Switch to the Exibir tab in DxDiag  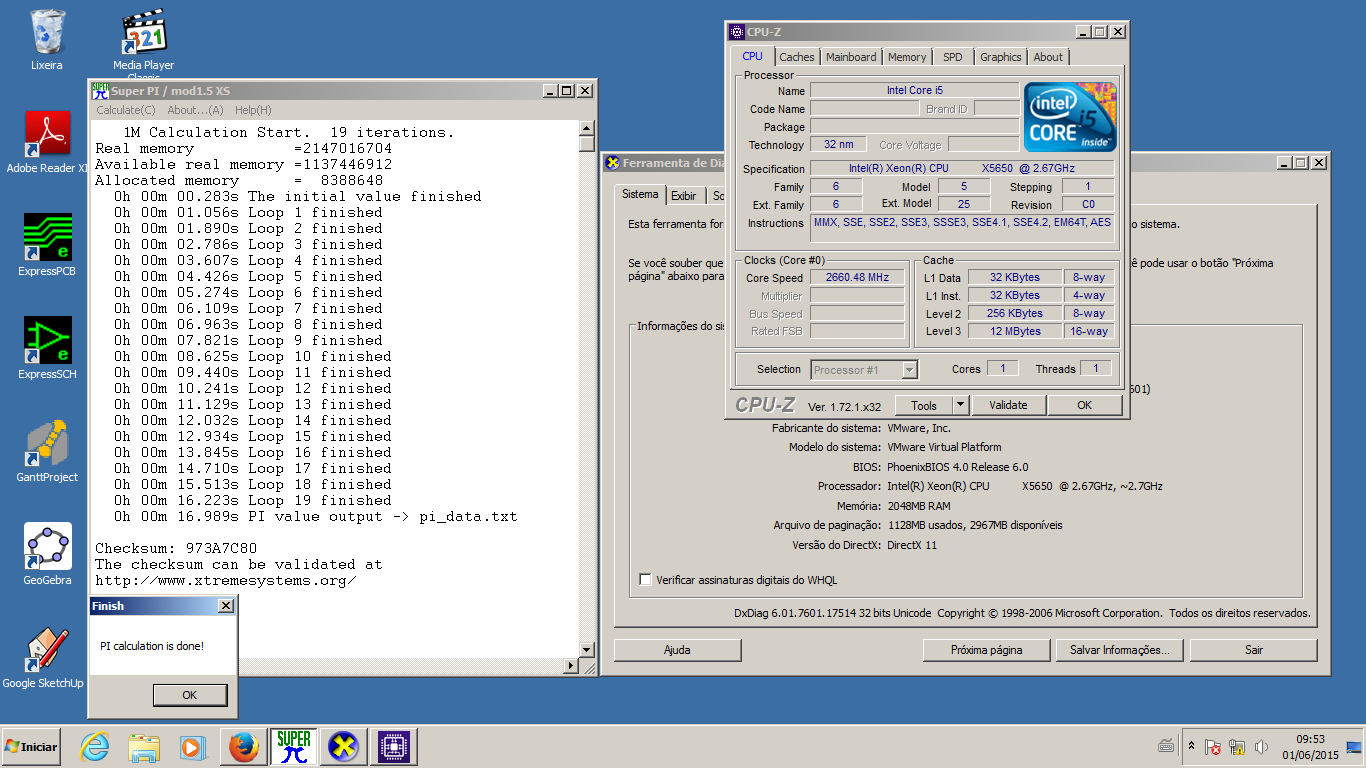click(684, 196)
